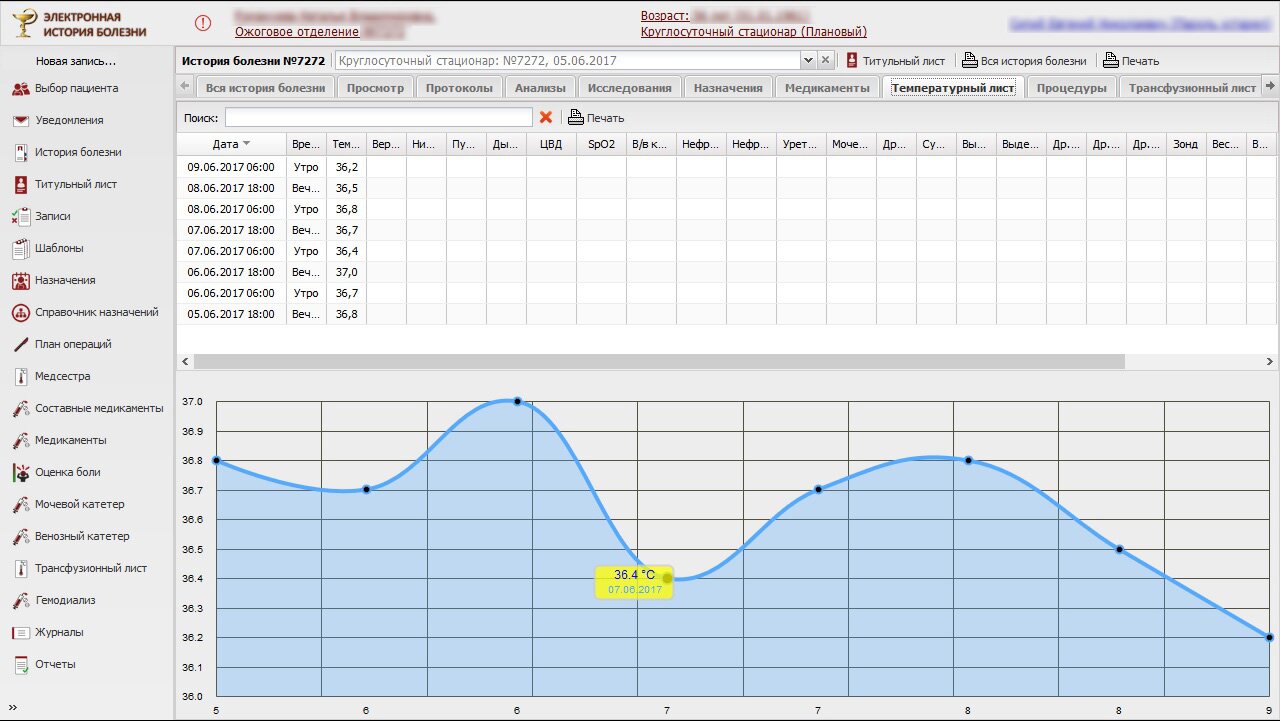This screenshot has height=721, width=1280.
Task: Click the red warning alert icon in header
Action: pos(203,23)
